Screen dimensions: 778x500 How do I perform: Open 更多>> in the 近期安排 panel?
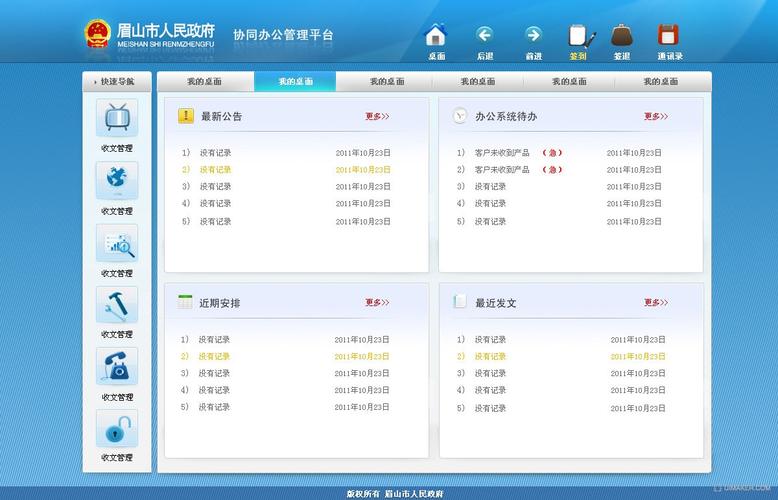coord(378,303)
